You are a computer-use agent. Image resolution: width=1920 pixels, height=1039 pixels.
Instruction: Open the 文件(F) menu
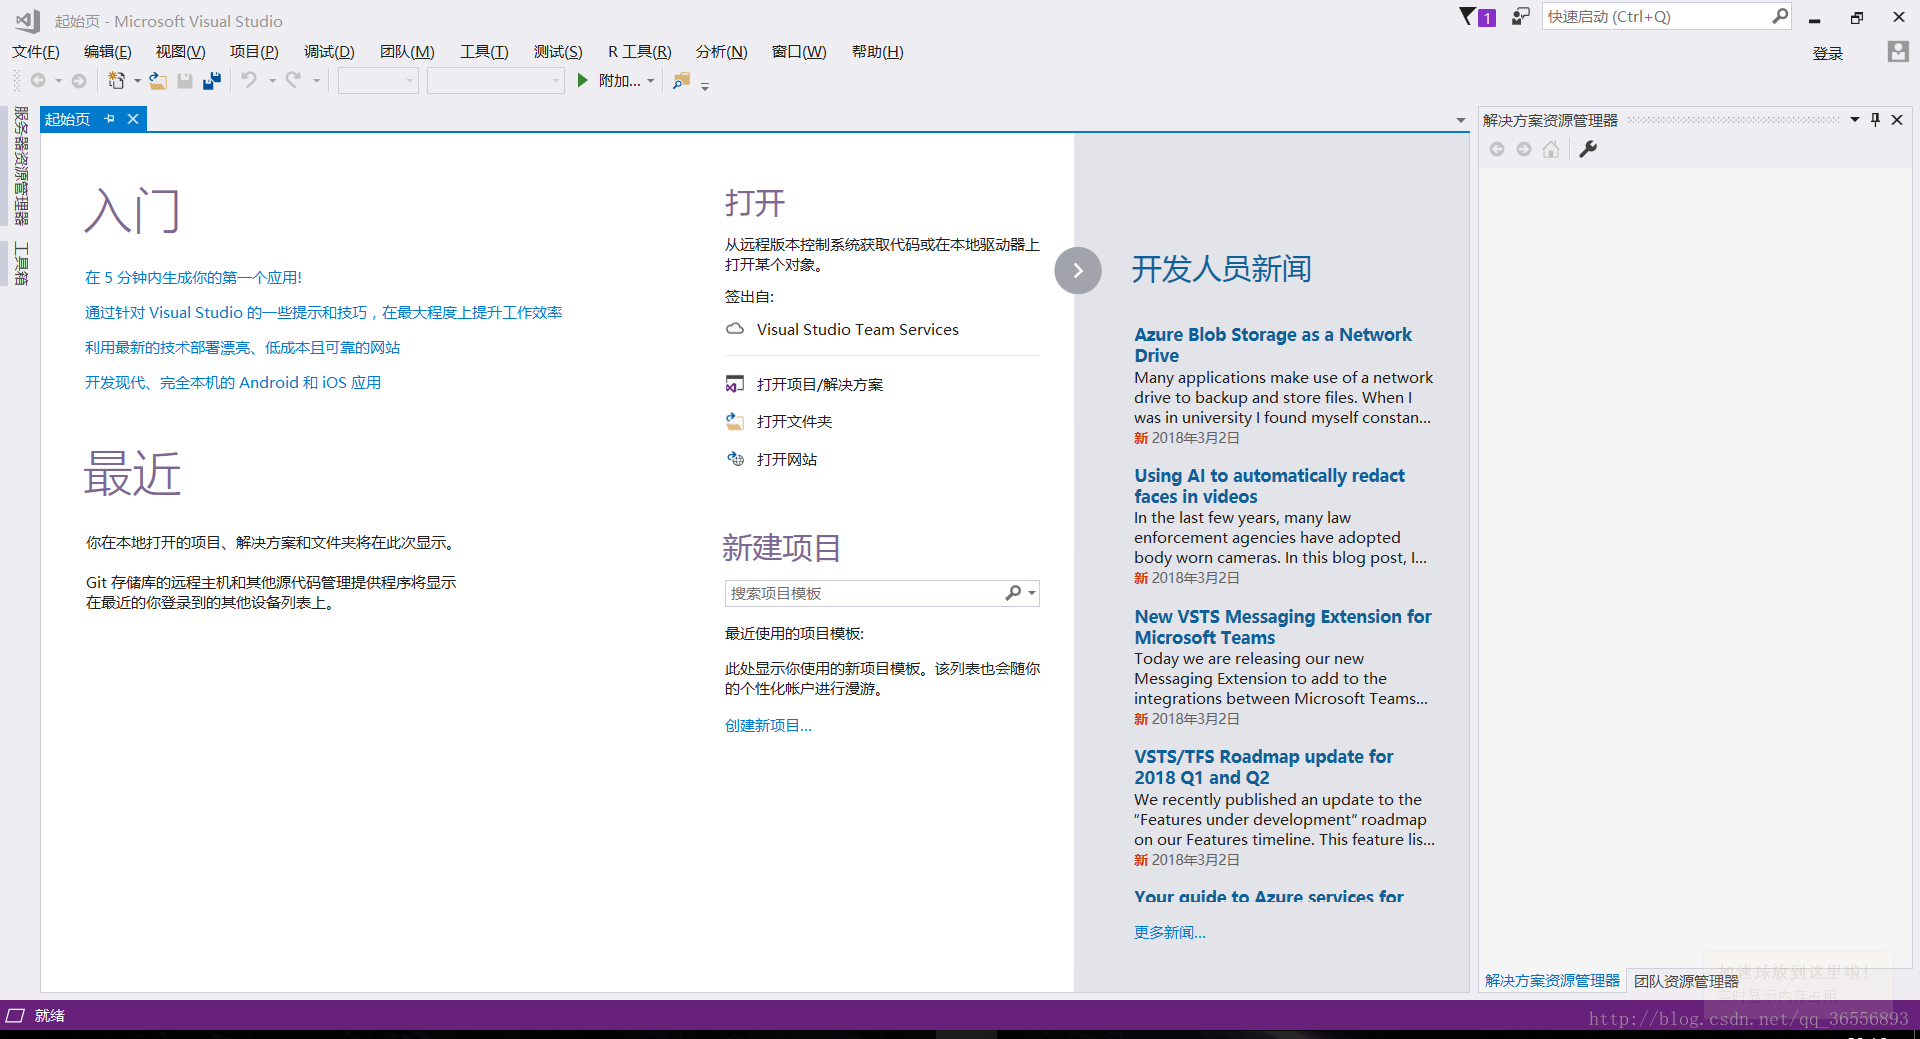pos(35,52)
